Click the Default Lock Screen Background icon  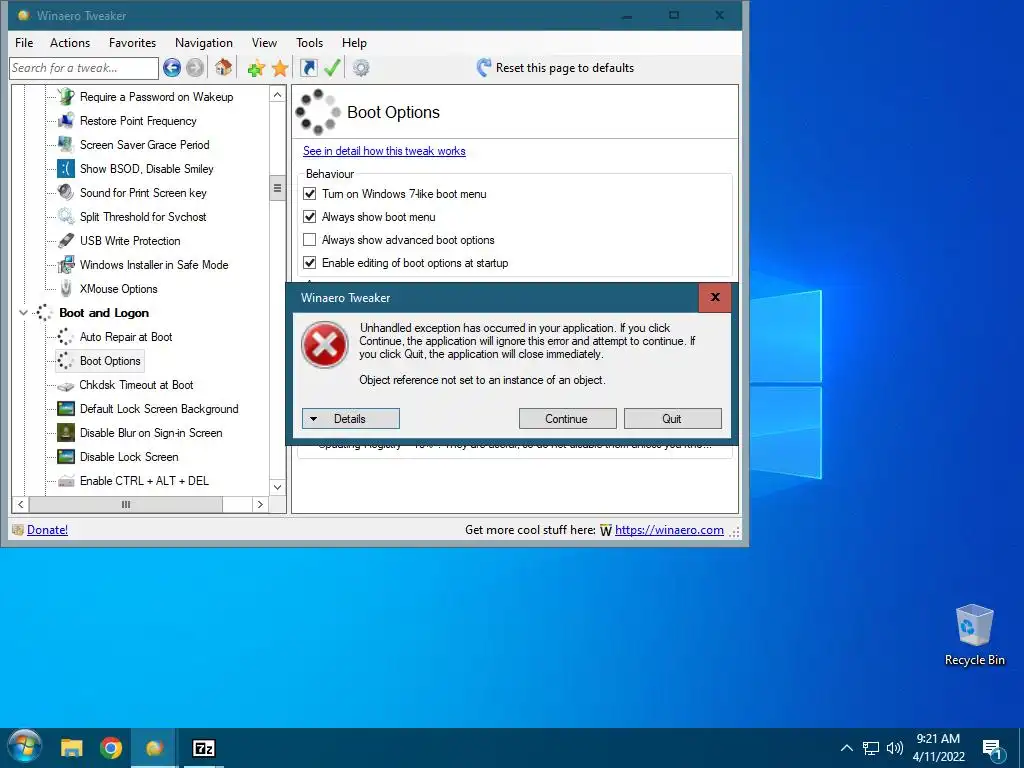click(x=66, y=409)
